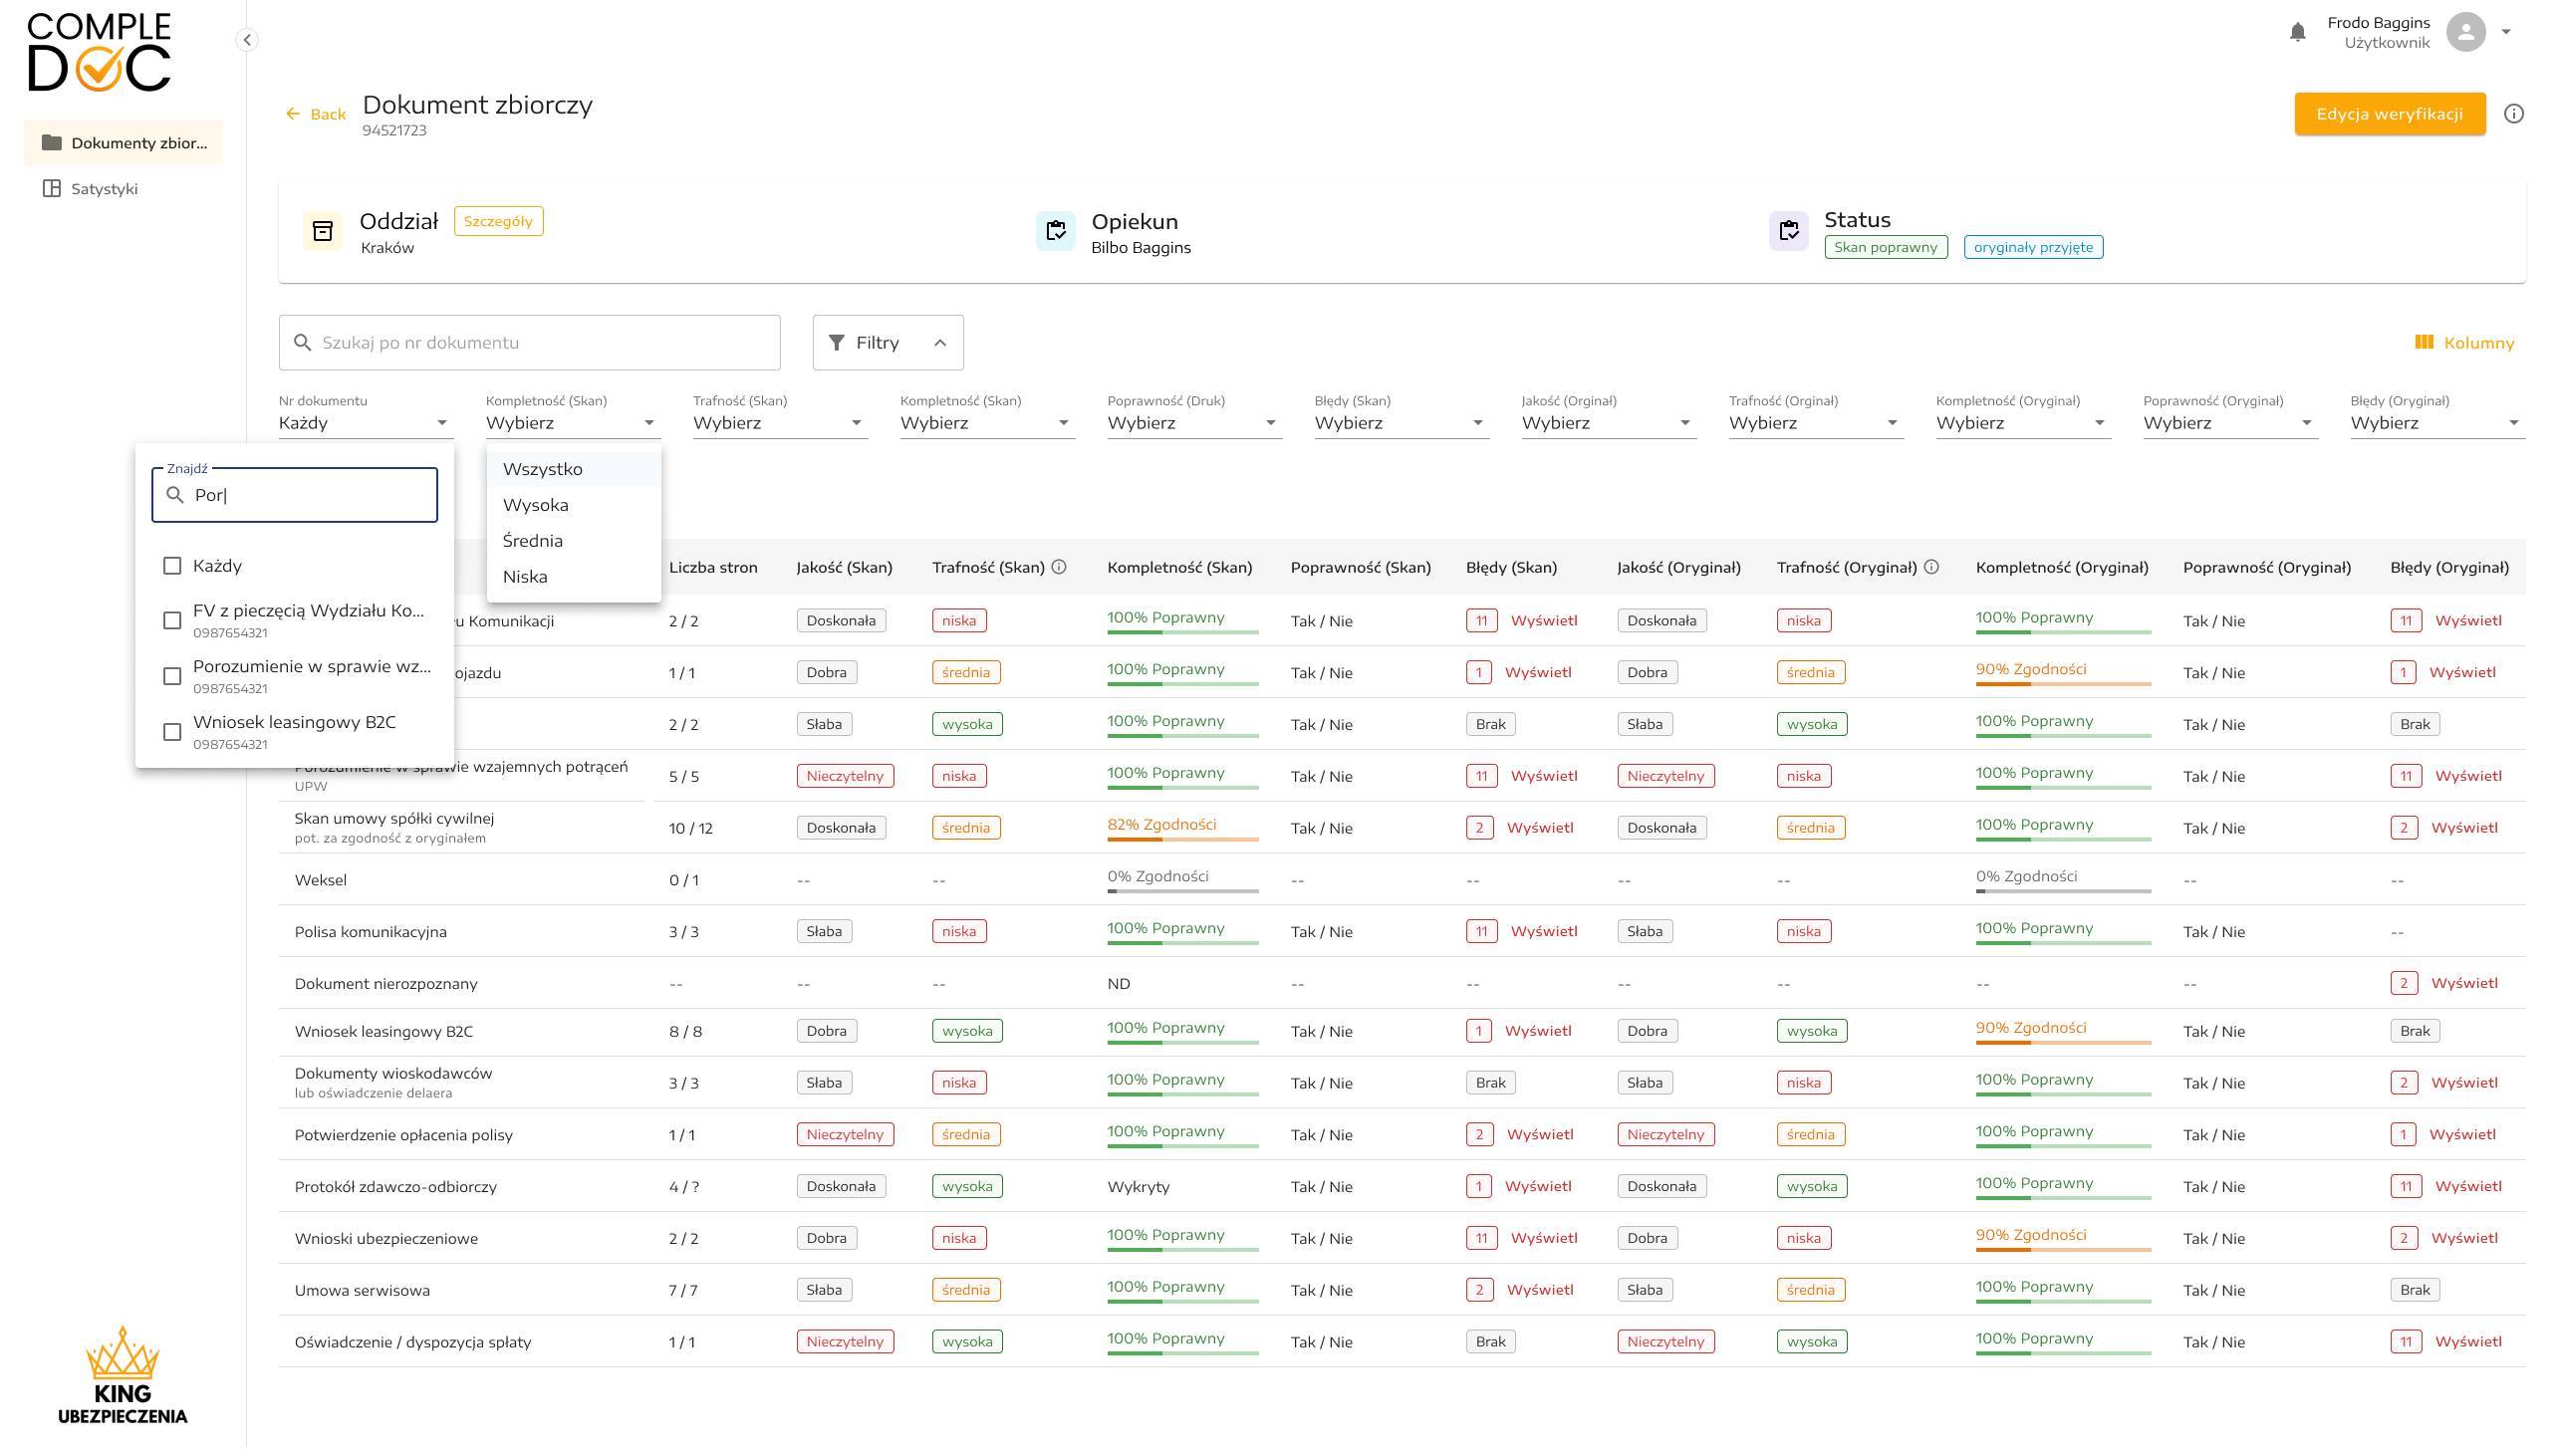Click the Edycja weryfikacji button

point(2389,114)
